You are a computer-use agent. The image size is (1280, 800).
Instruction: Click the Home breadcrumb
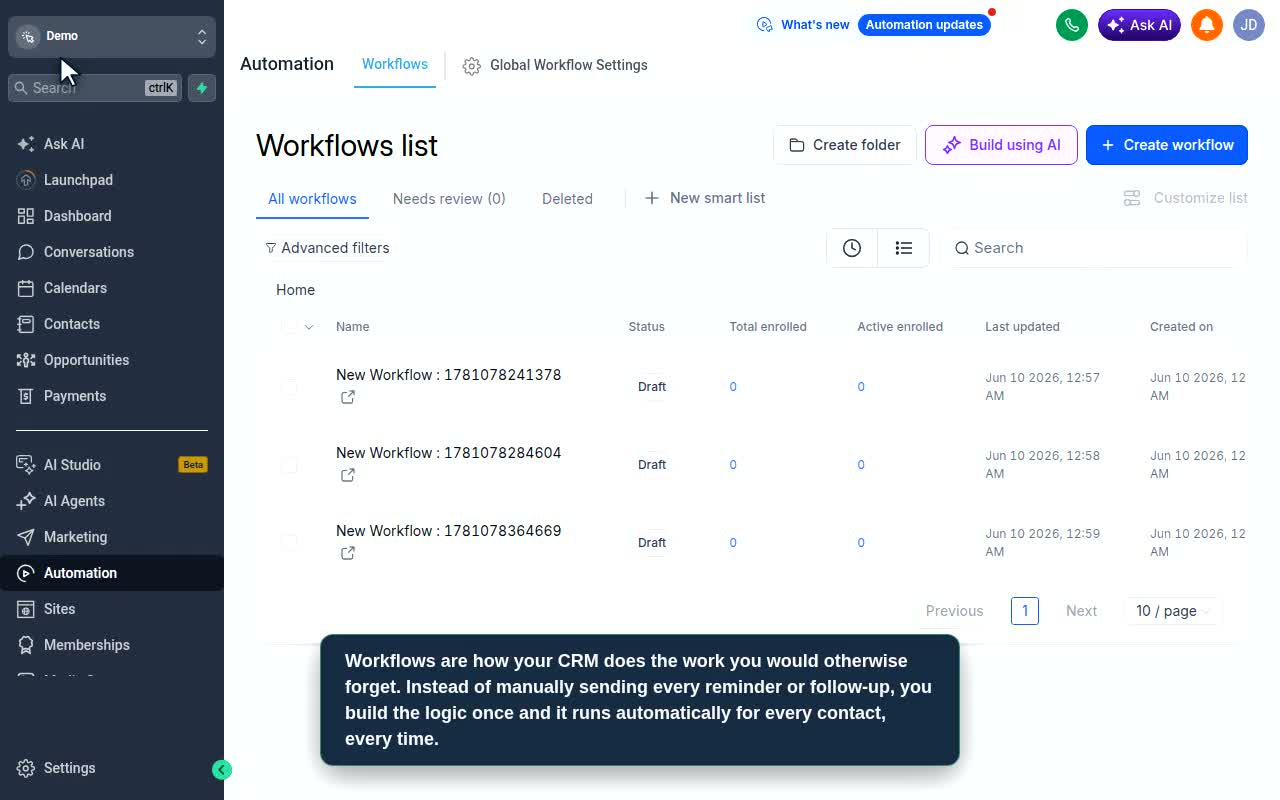(295, 290)
